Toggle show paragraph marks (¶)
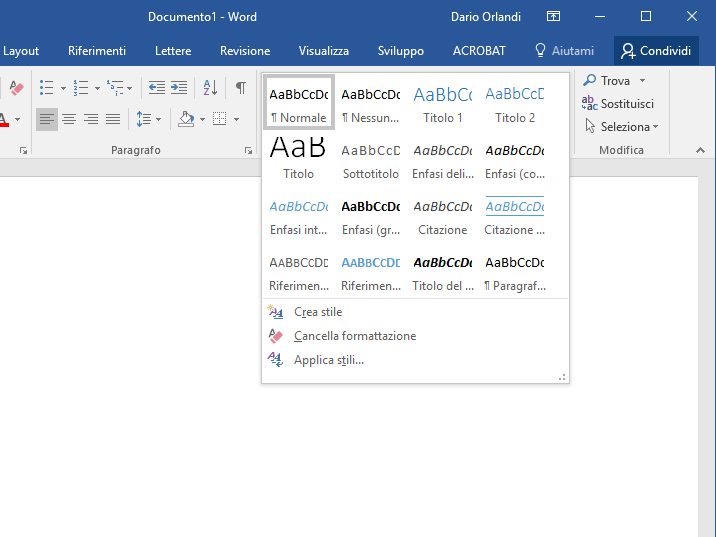The width and height of the screenshot is (716, 537). point(240,88)
